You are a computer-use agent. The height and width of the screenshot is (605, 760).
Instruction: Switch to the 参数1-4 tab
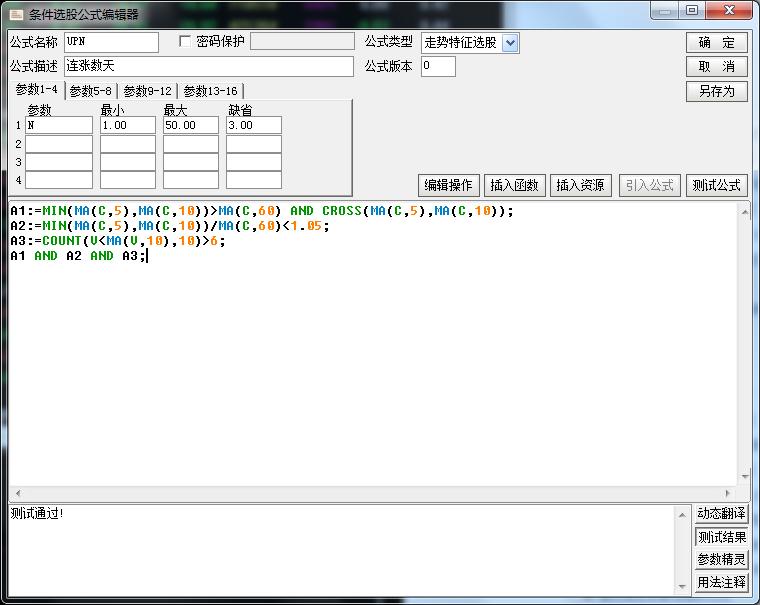(x=36, y=90)
